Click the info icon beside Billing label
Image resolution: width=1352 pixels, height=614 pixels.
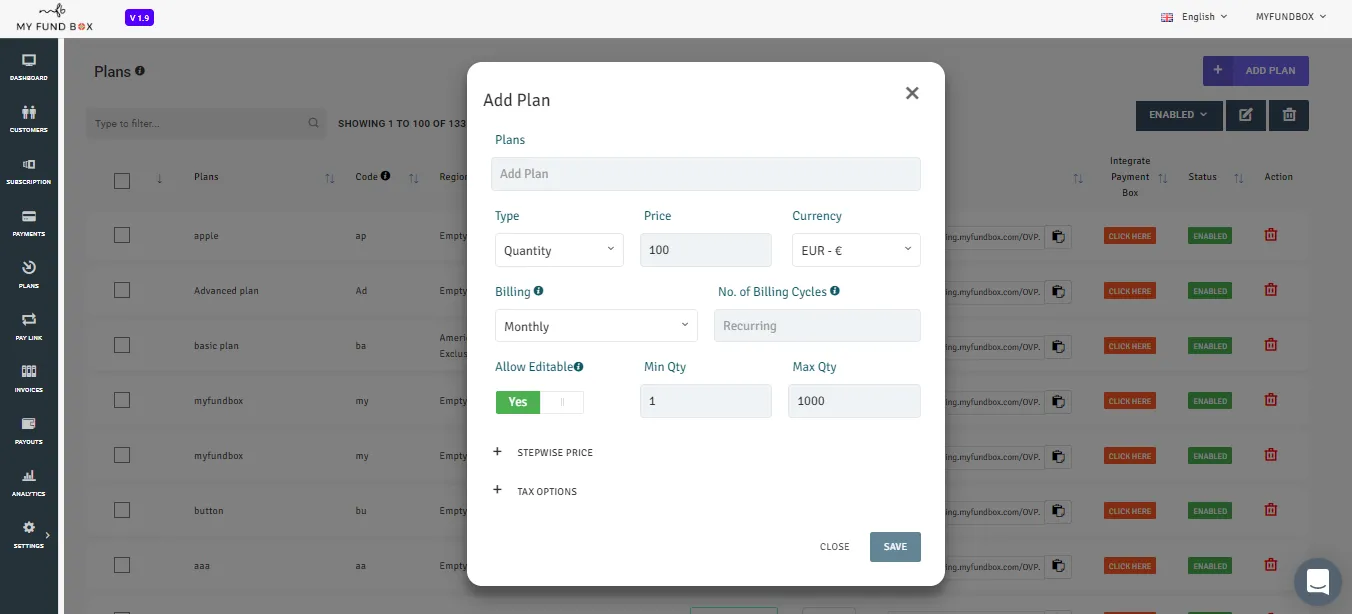tap(539, 291)
